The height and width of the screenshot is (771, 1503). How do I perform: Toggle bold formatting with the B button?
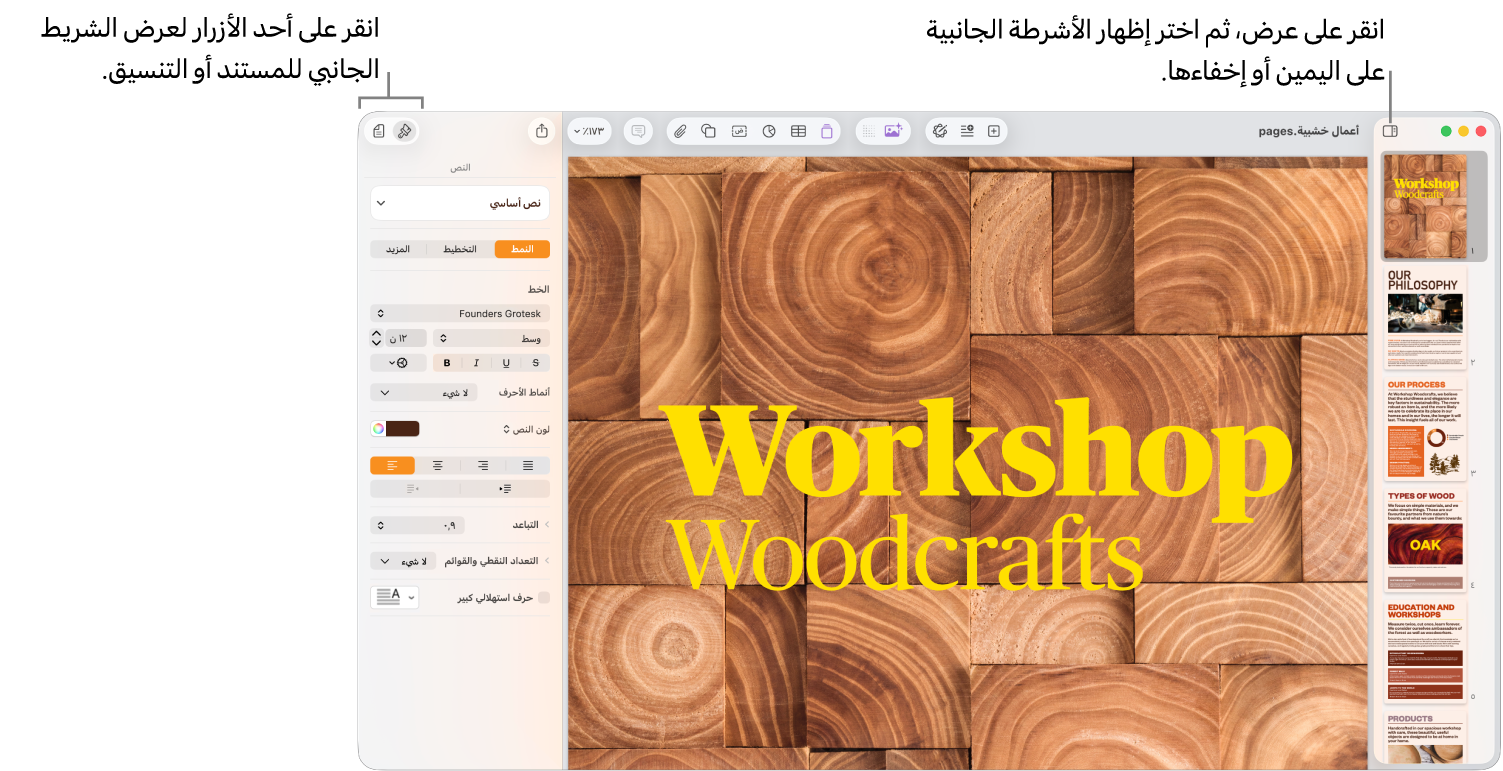(447, 363)
